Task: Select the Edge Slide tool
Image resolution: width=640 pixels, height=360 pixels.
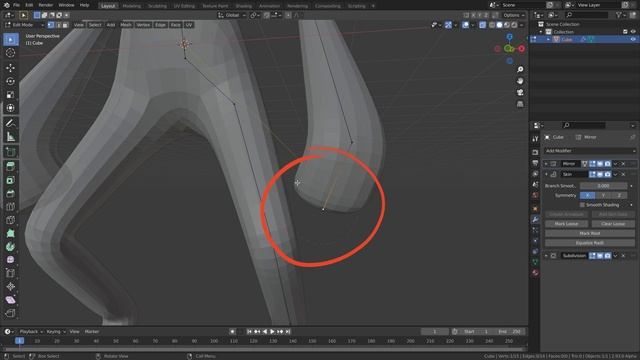Action: [11, 273]
